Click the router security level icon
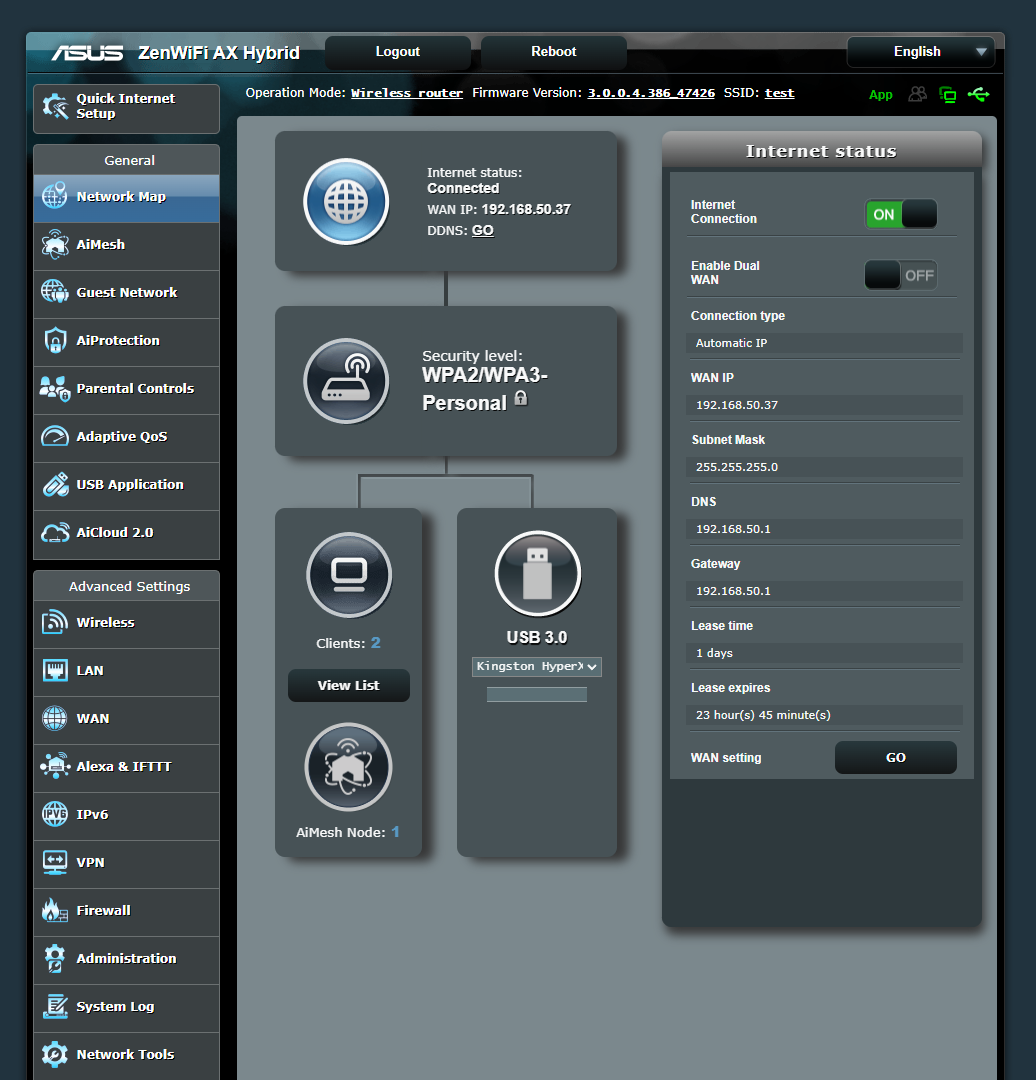 click(346, 381)
